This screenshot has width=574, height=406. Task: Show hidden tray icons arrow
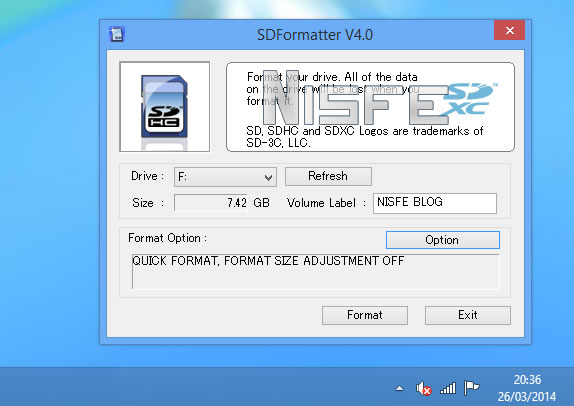pyautogui.click(x=400, y=388)
